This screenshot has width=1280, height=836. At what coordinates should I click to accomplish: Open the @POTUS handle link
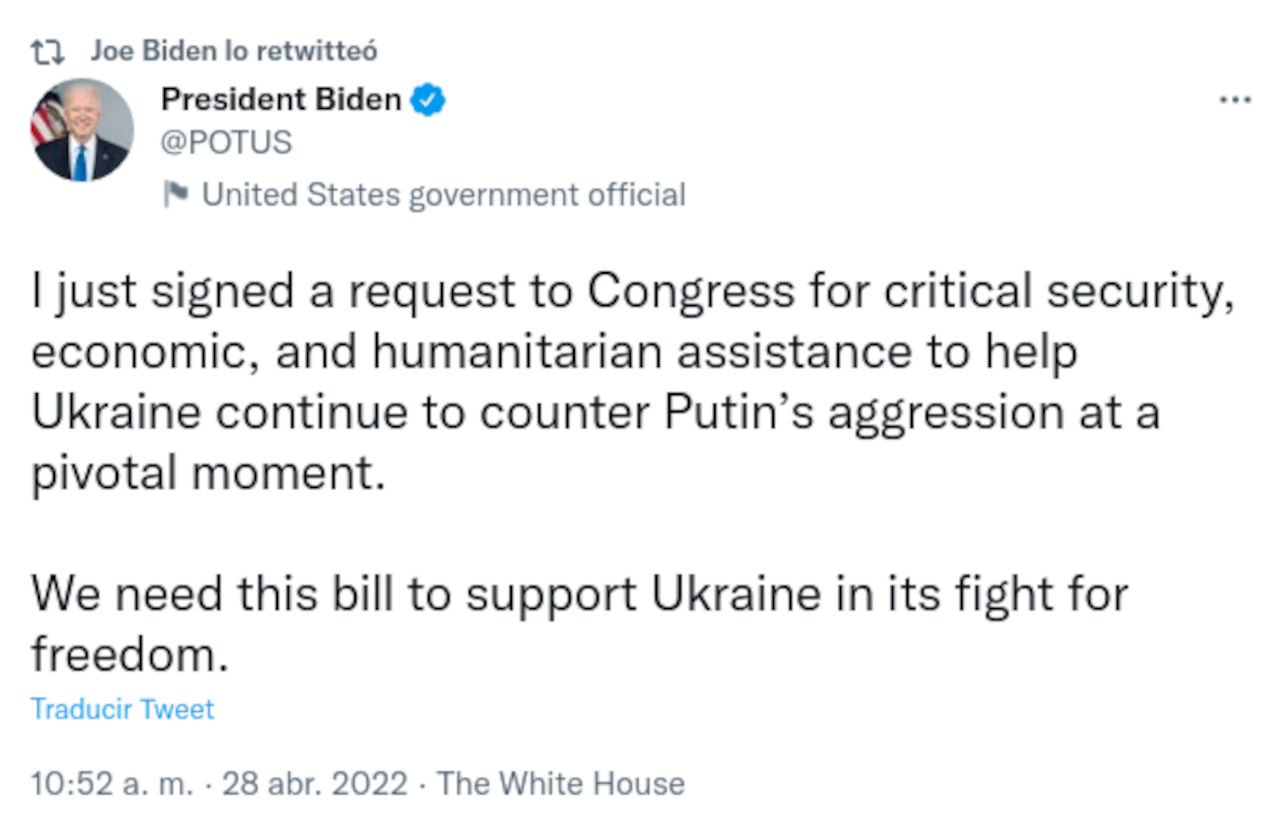pyautogui.click(x=226, y=143)
